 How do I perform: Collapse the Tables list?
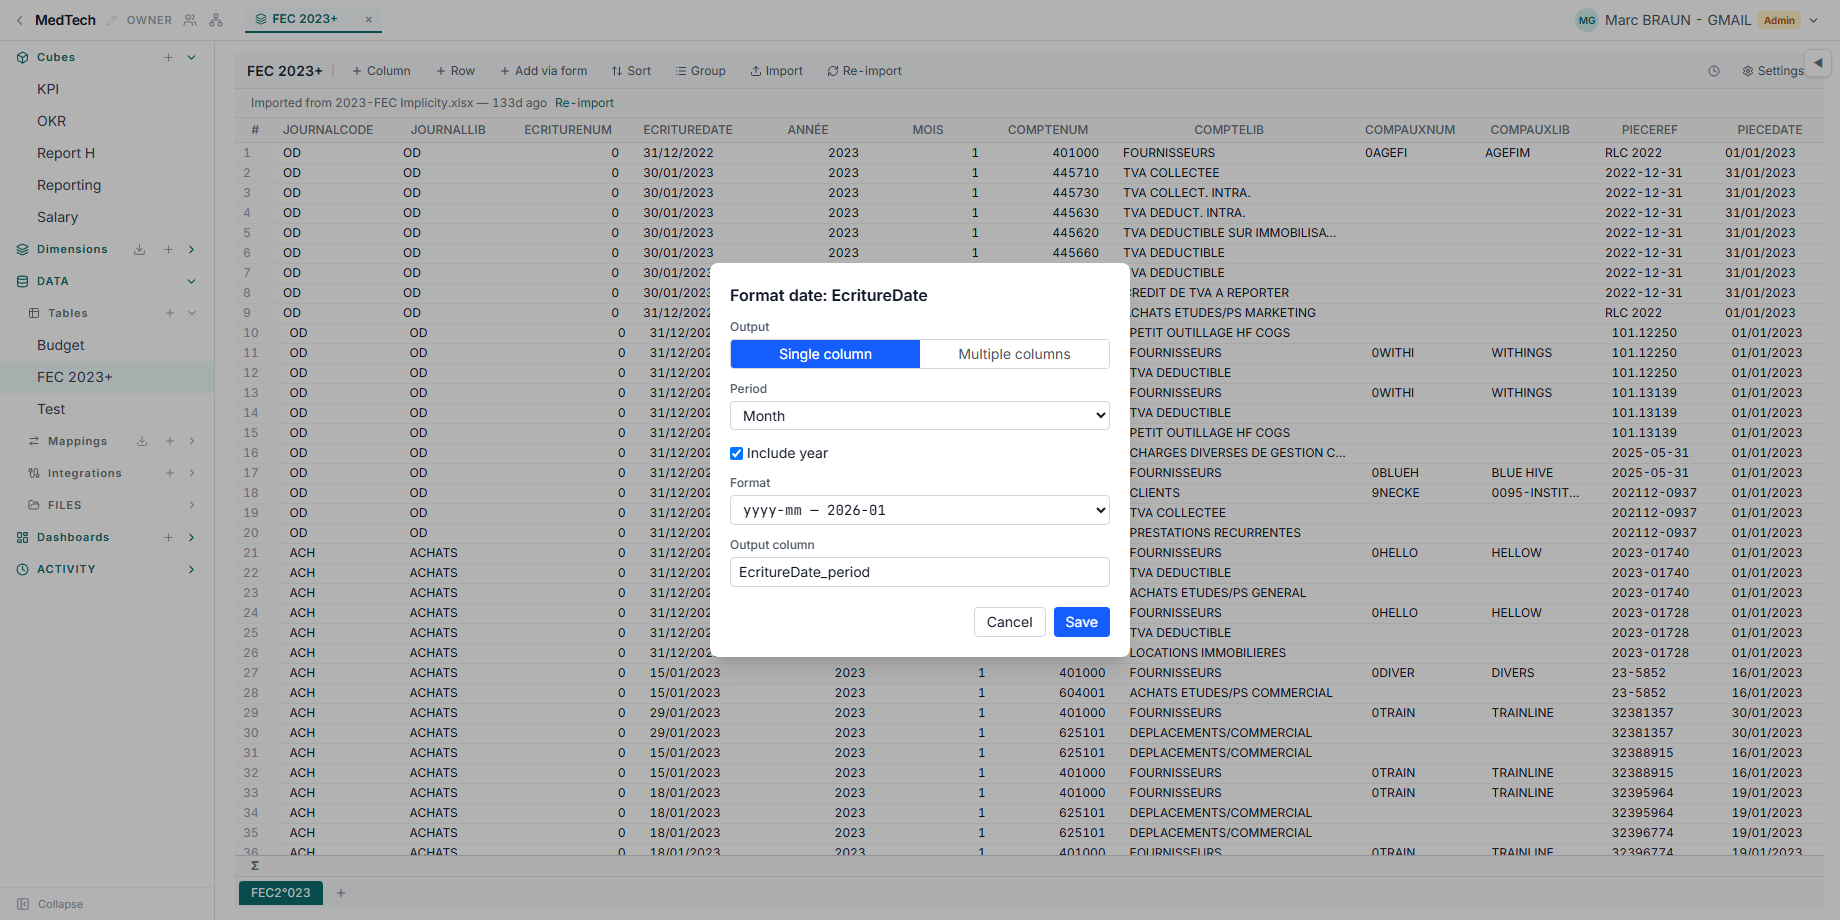(192, 313)
